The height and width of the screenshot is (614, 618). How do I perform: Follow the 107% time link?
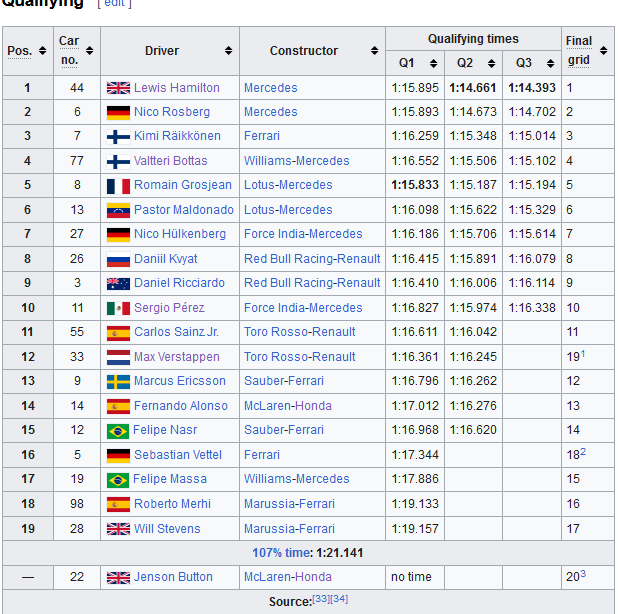coord(282,553)
